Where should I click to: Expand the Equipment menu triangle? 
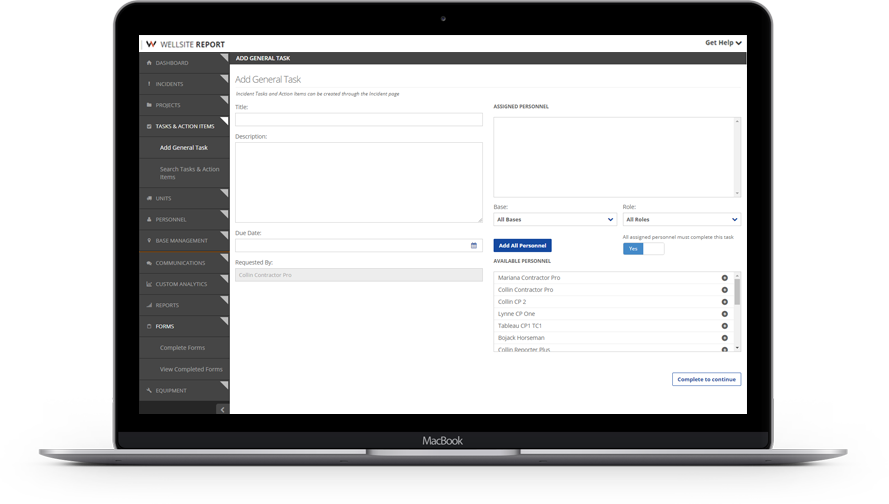coord(225,385)
